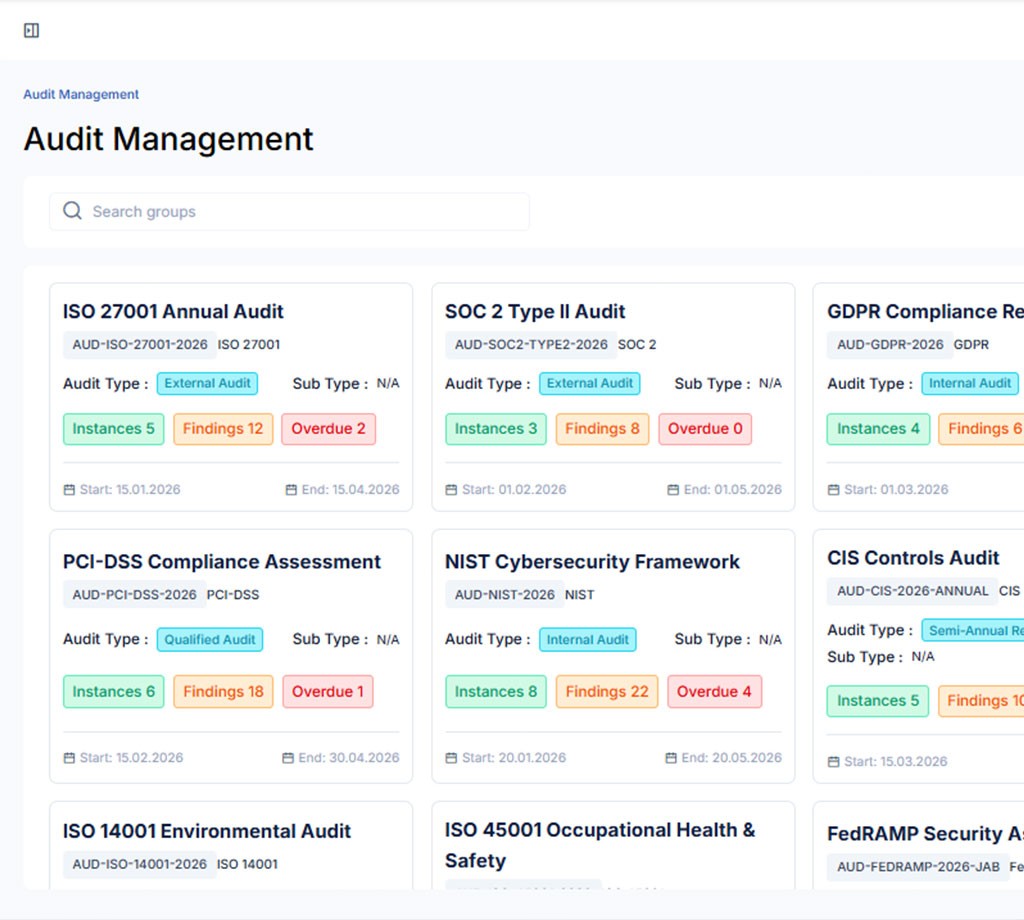Click the 'SOC 2' framework label
Screen dimensions: 1024x920
coord(637,345)
